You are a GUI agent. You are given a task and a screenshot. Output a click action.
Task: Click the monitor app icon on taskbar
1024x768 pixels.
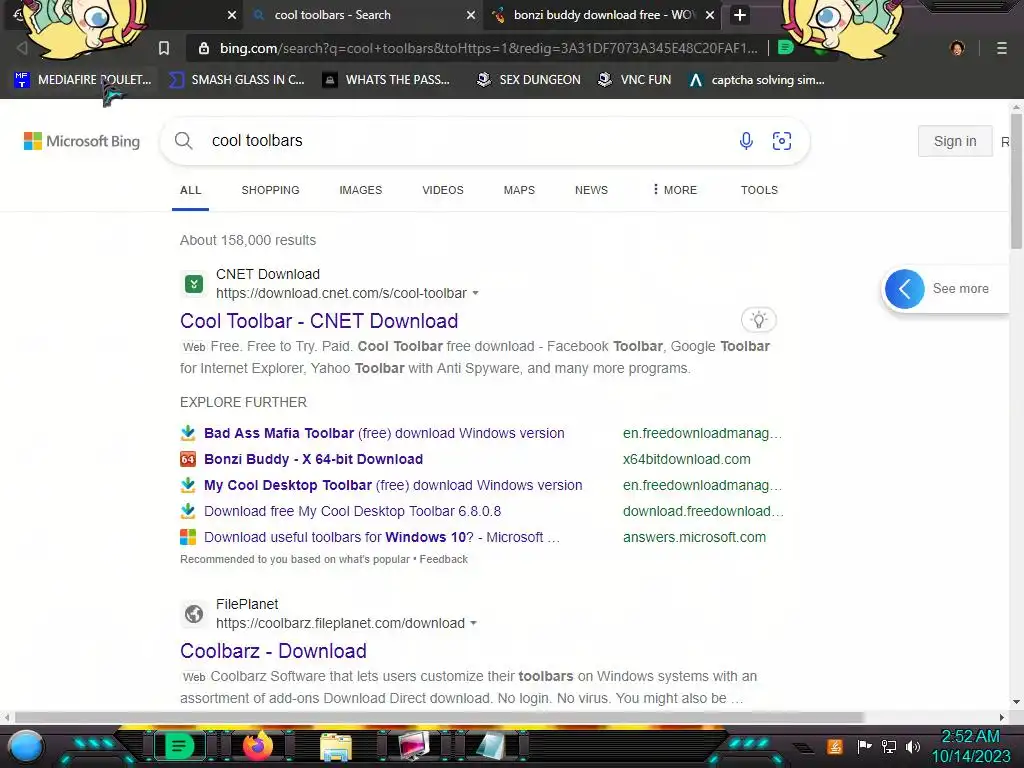click(414, 746)
